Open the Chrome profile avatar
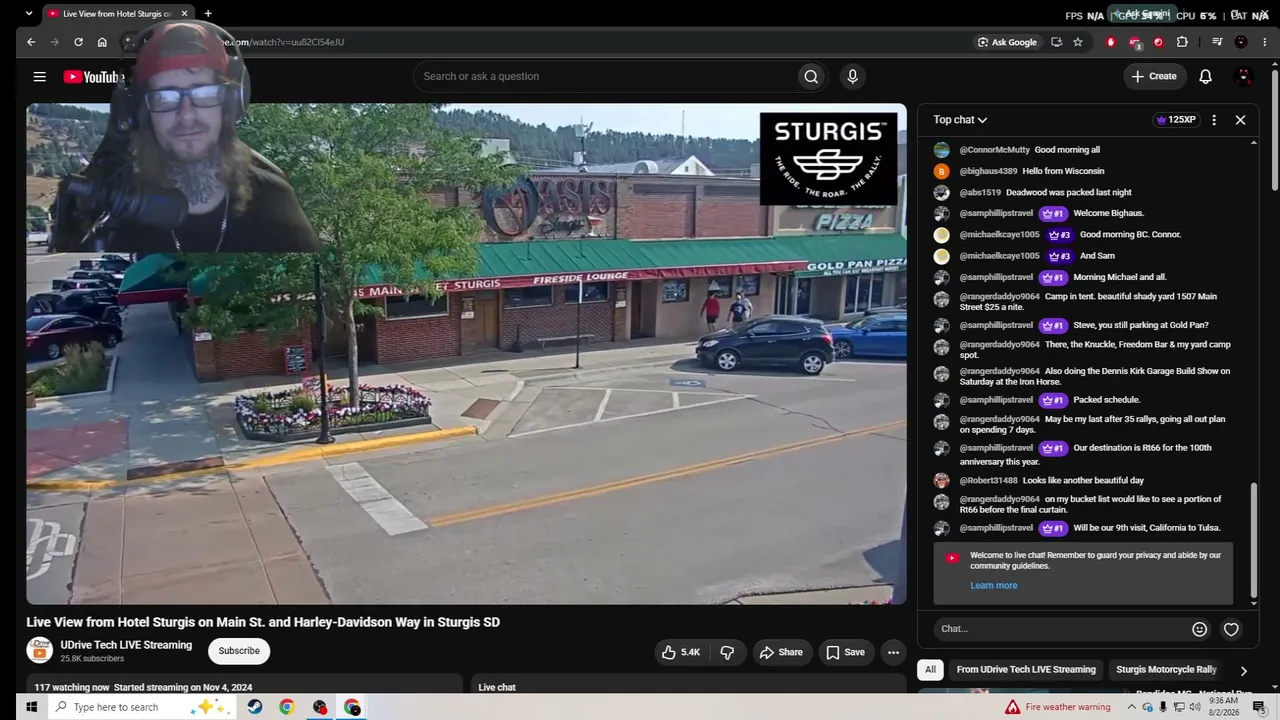 [x=1241, y=42]
